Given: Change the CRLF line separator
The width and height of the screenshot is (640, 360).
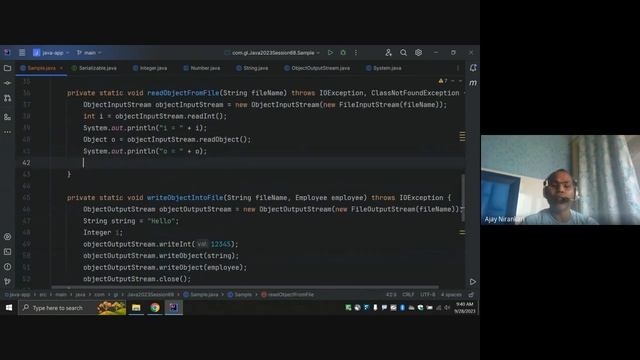Looking at the screenshot, I should coord(408,295).
